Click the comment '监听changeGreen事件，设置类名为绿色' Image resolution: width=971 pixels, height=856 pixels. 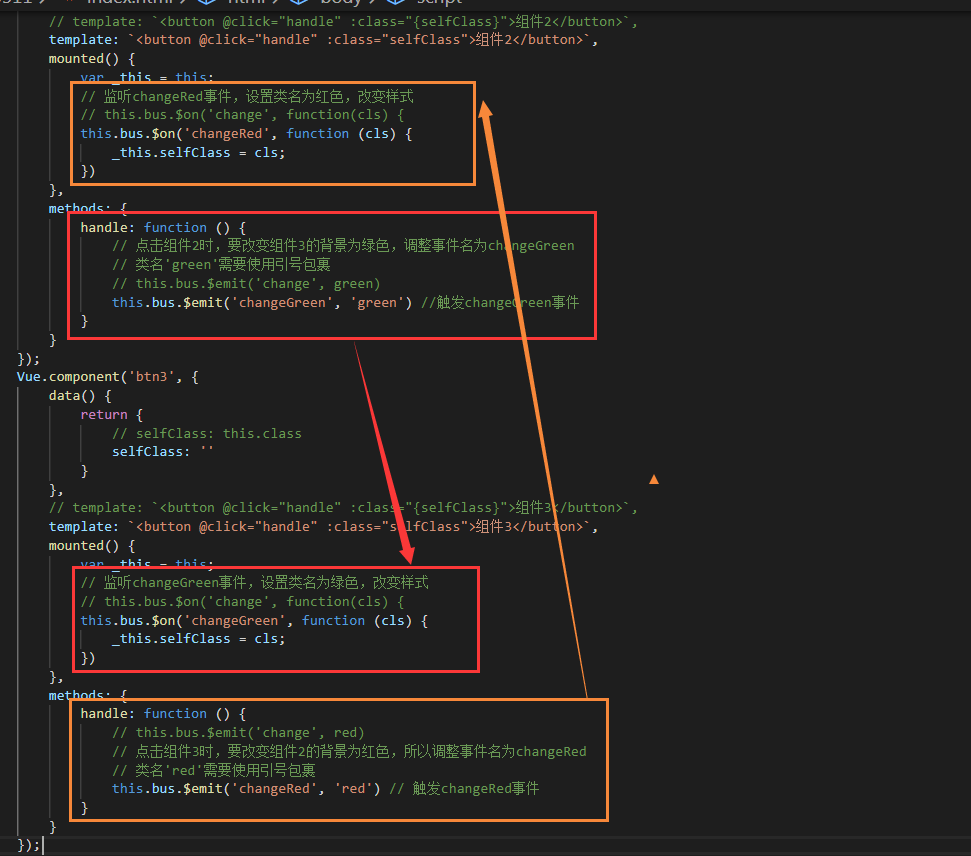pyautogui.click(x=255, y=583)
